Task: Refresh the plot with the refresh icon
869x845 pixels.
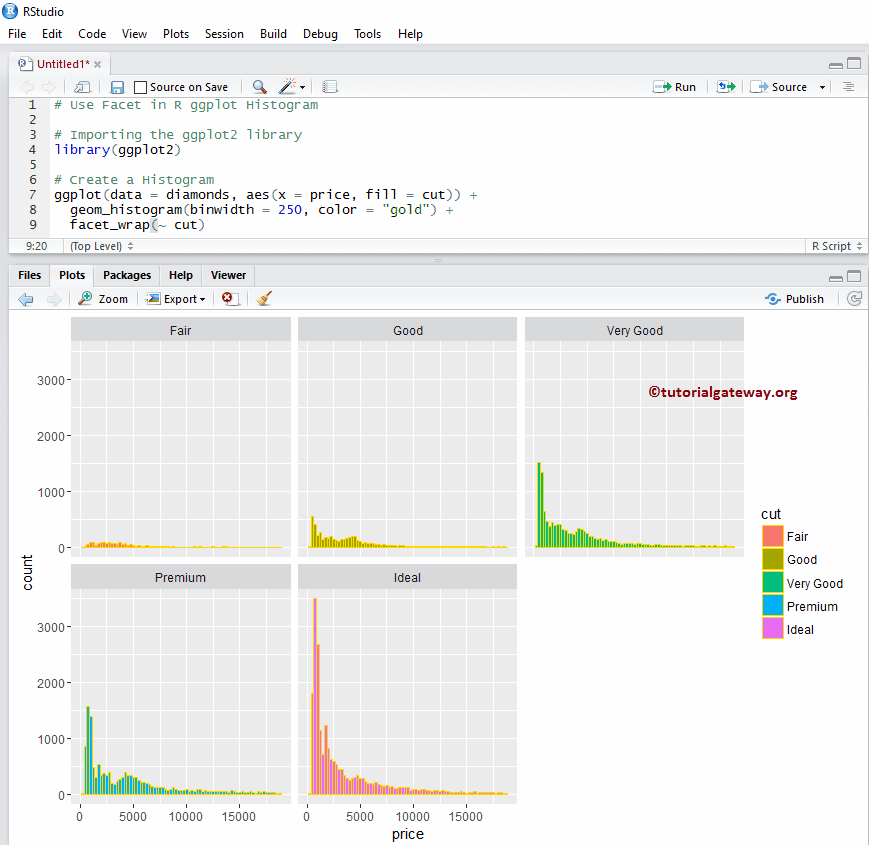Action: tap(855, 298)
